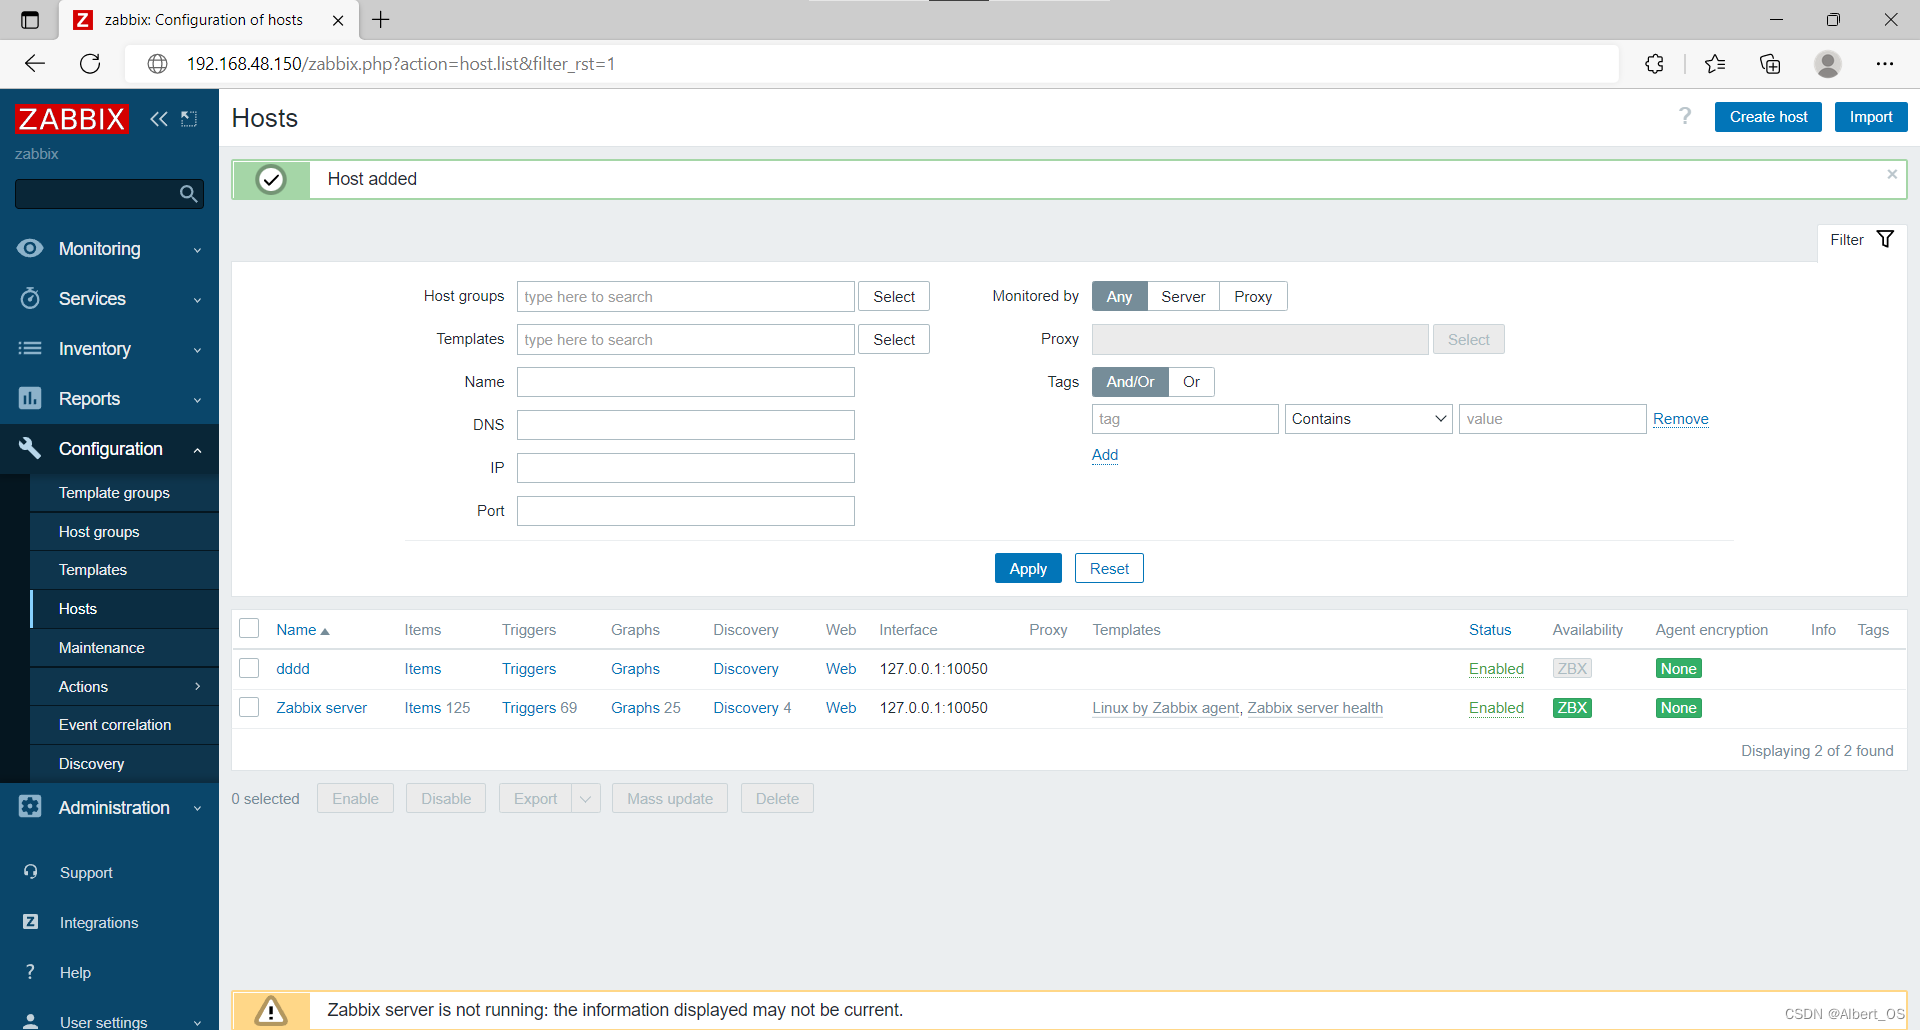Click the Name filter field
This screenshot has height=1030, width=1920.
click(685, 382)
